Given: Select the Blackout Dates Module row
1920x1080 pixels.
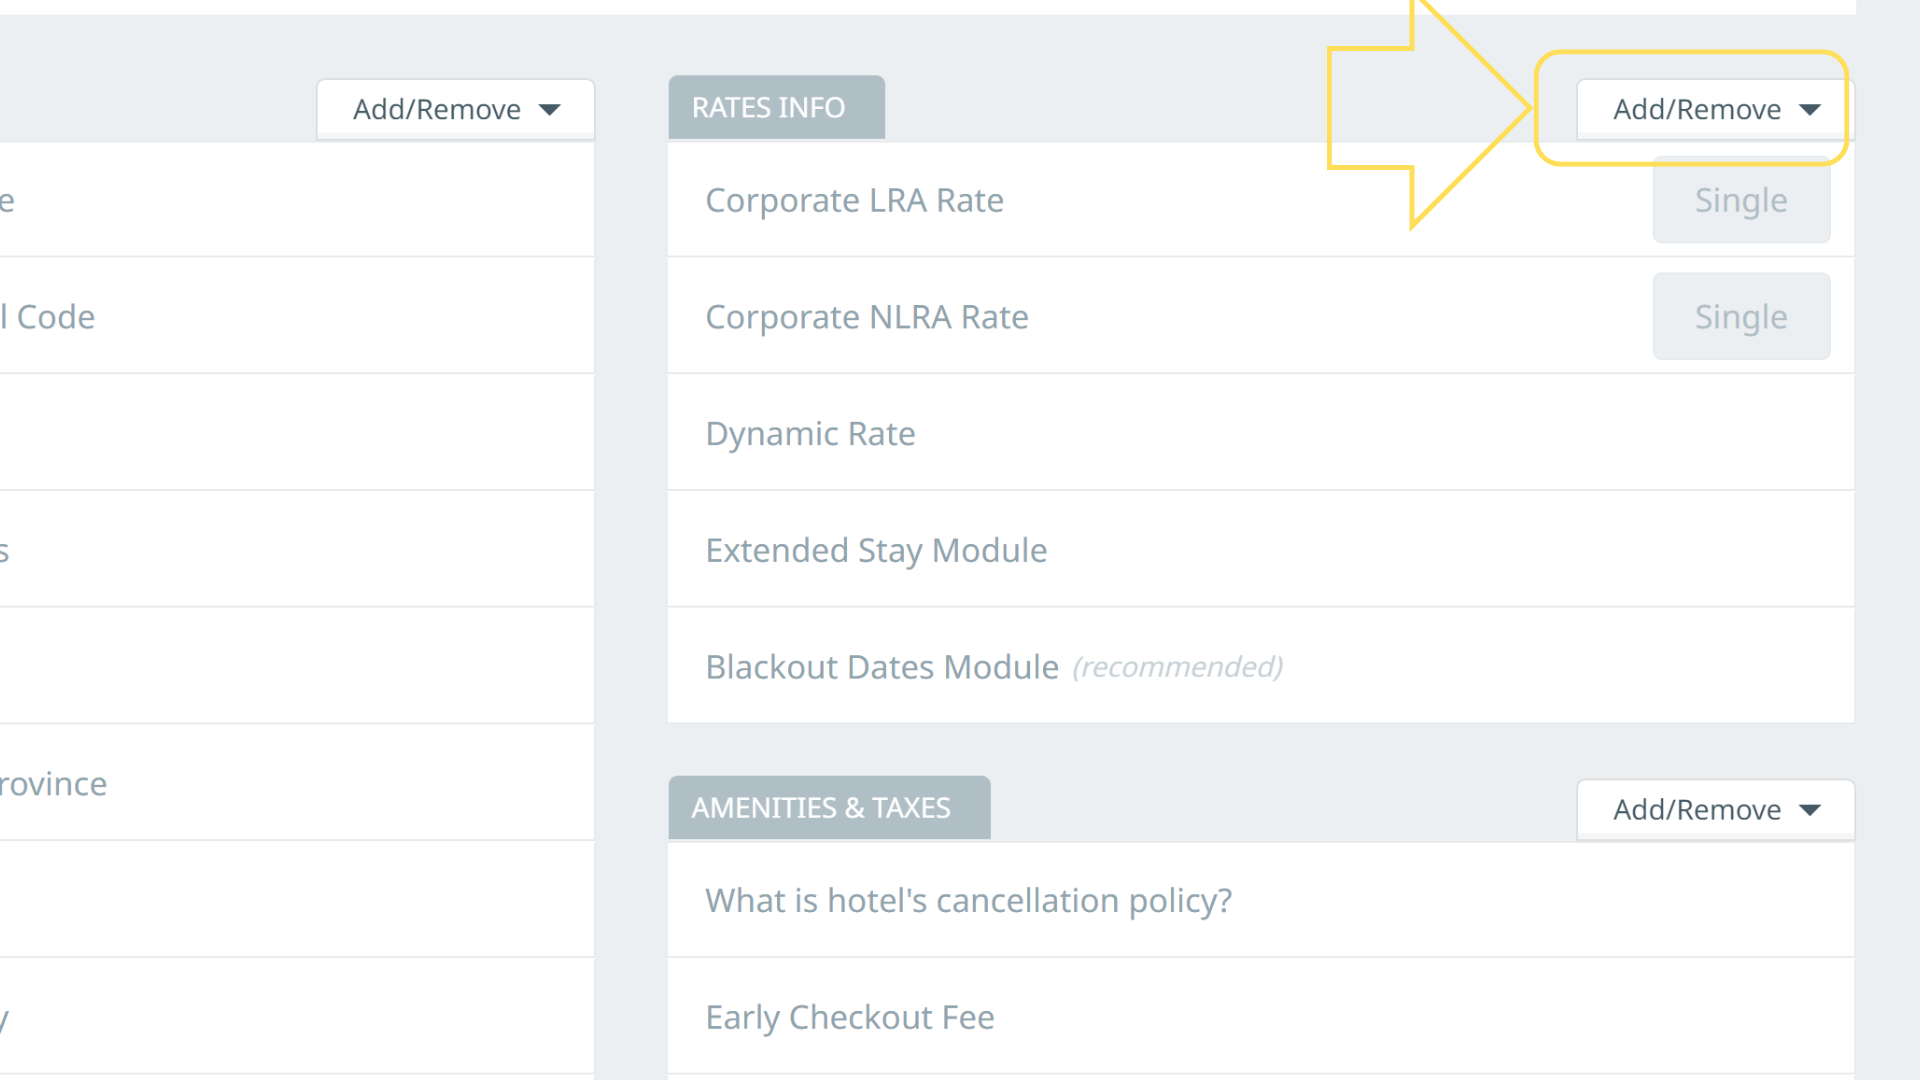Looking at the screenshot, I should 881,667.
